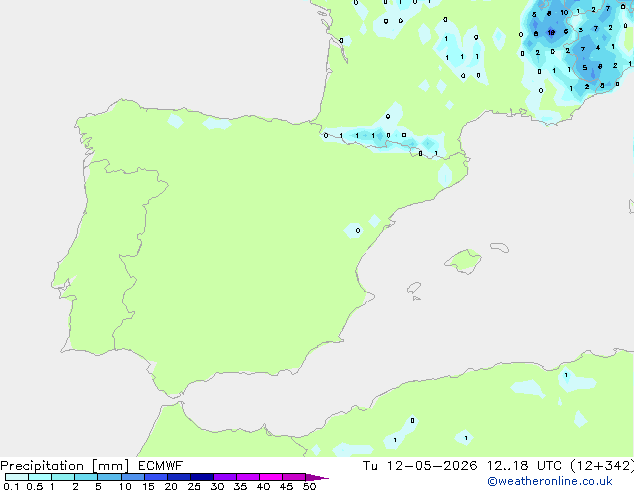Select the 5–10 mm legend color box
The height and width of the screenshot is (490, 634).
tap(109, 477)
